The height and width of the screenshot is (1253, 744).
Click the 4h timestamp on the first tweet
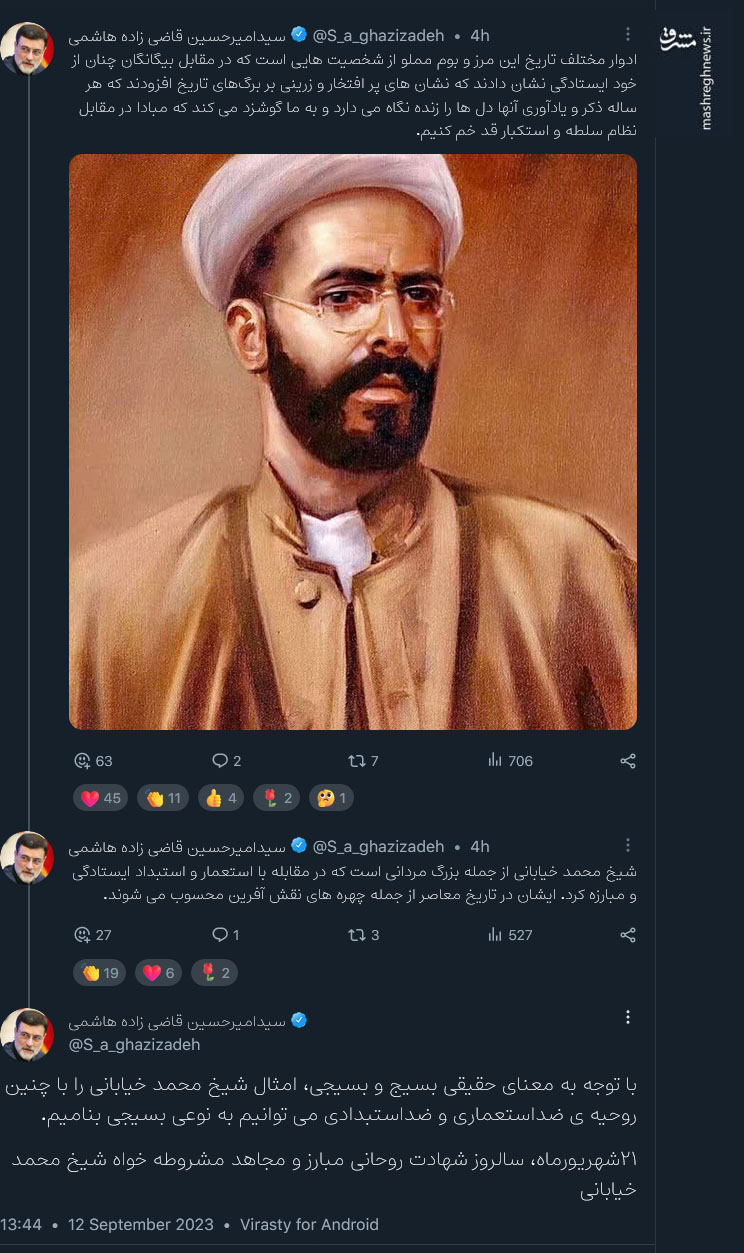coord(482,34)
